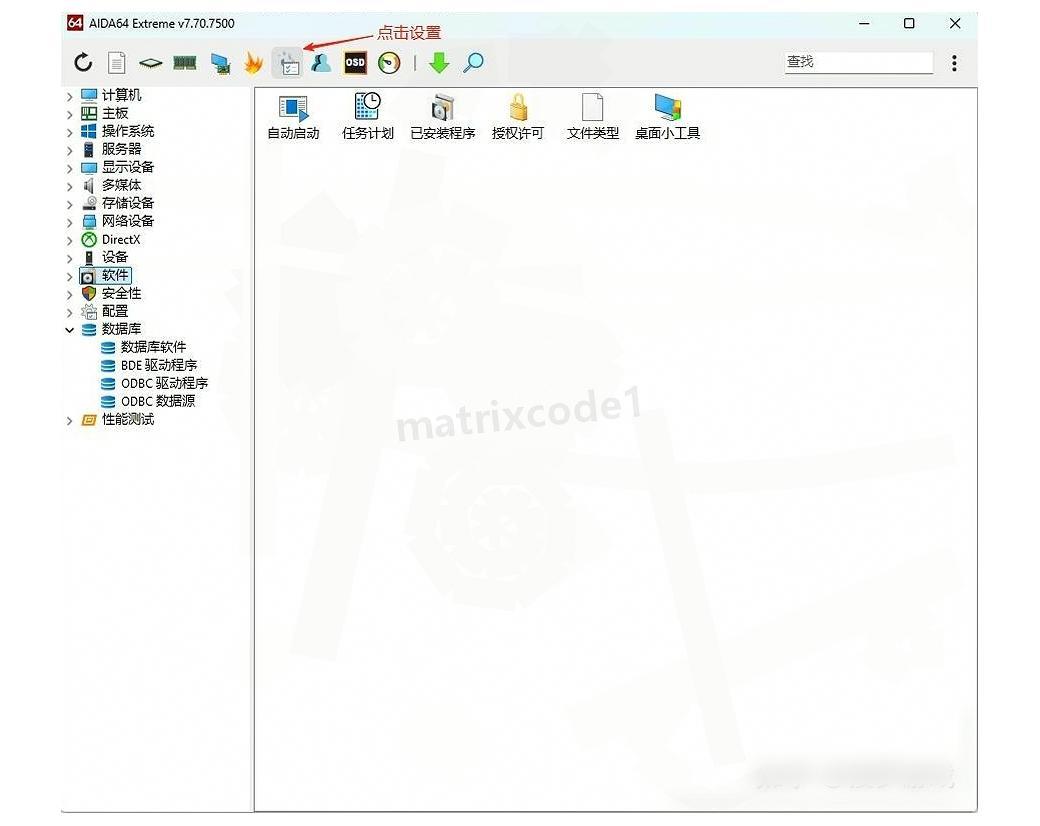This screenshot has width=1040, height=826.
Task: Select ODBC 数据源 in the tree
Action: (158, 401)
